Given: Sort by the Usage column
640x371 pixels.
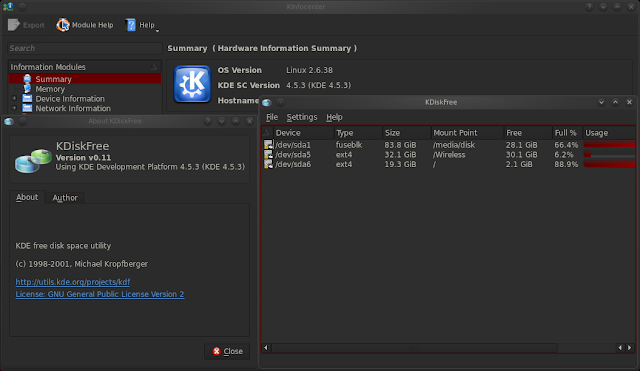Looking at the screenshot, I should click(x=609, y=133).
